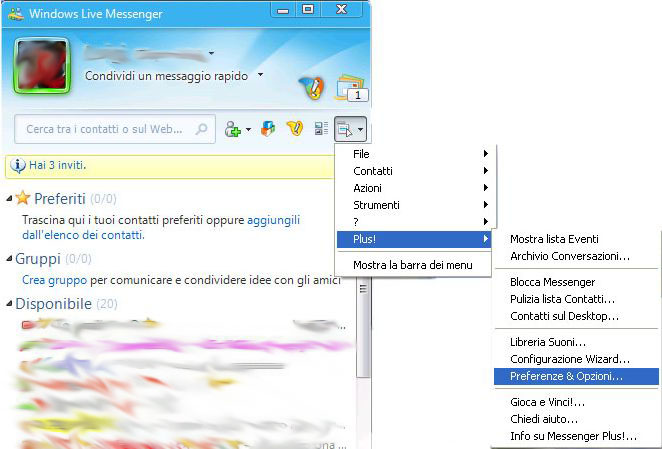Expand the Contatti submenu
The height and width of the screenshot is (449, 662).
[414, 171]
